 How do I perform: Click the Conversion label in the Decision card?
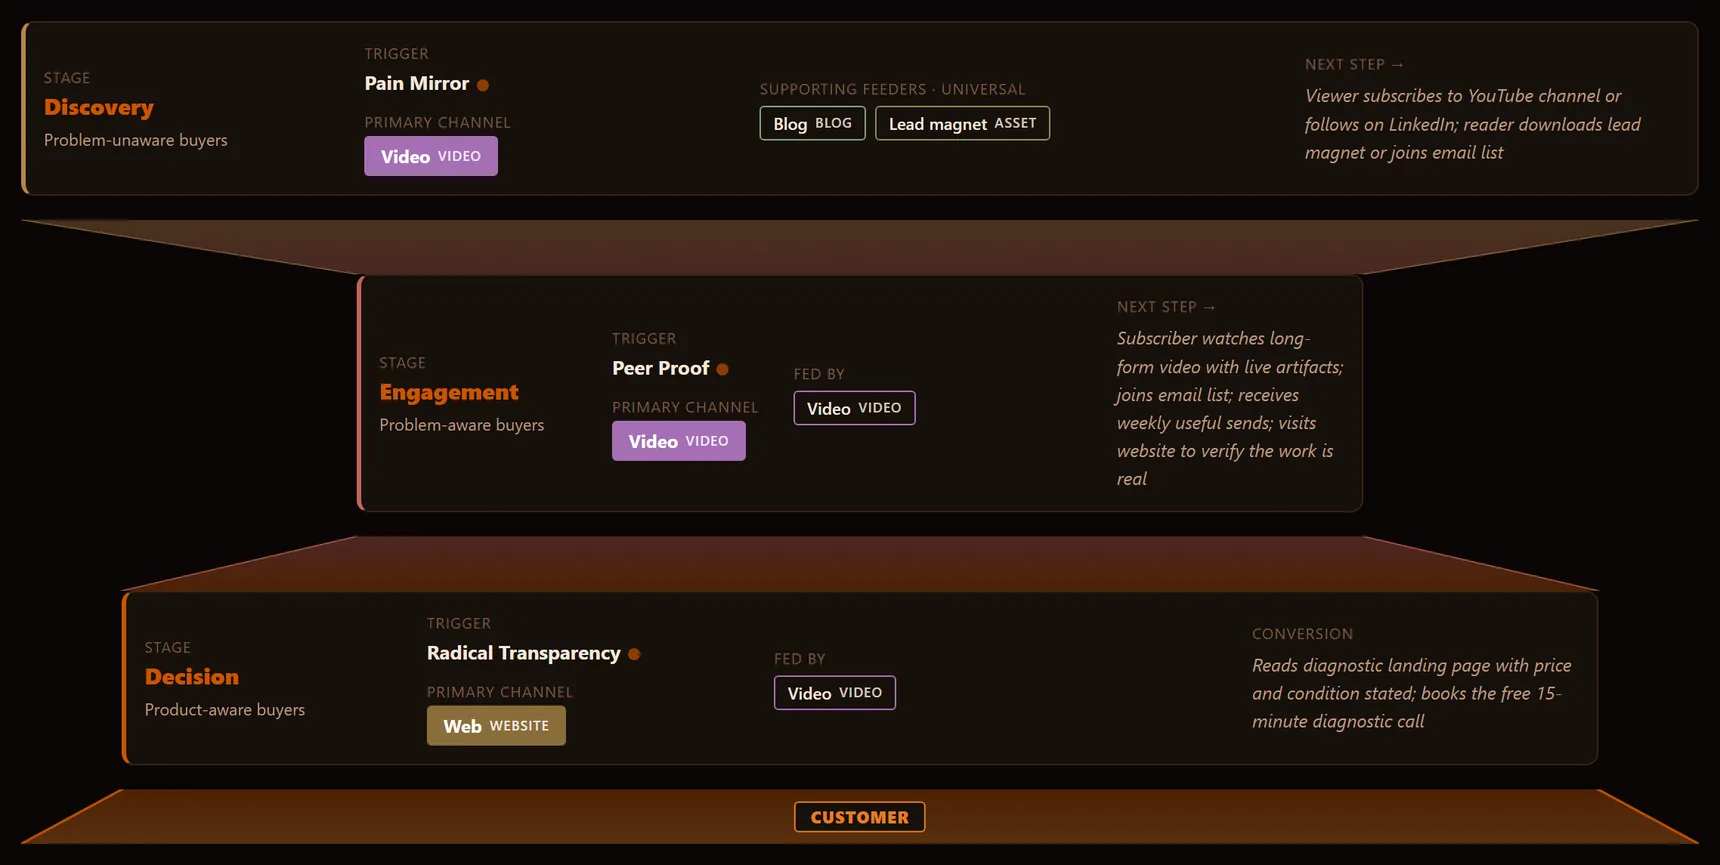coord(1303,634)
